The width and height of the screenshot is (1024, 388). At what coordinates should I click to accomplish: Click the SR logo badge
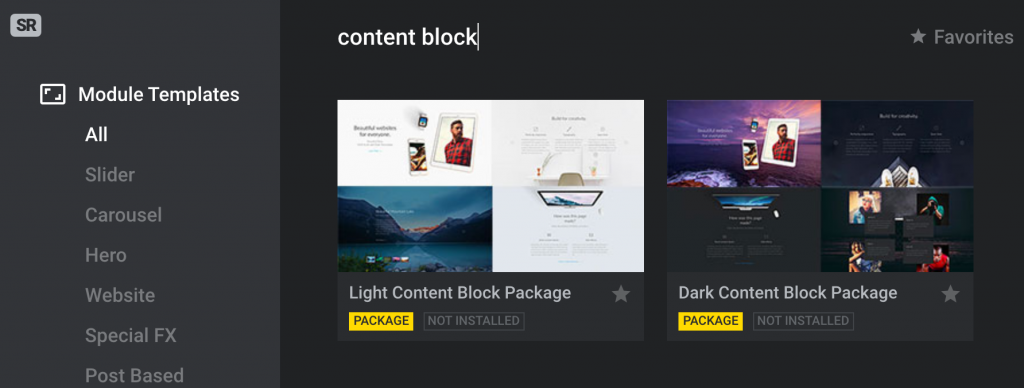point(26,26)
